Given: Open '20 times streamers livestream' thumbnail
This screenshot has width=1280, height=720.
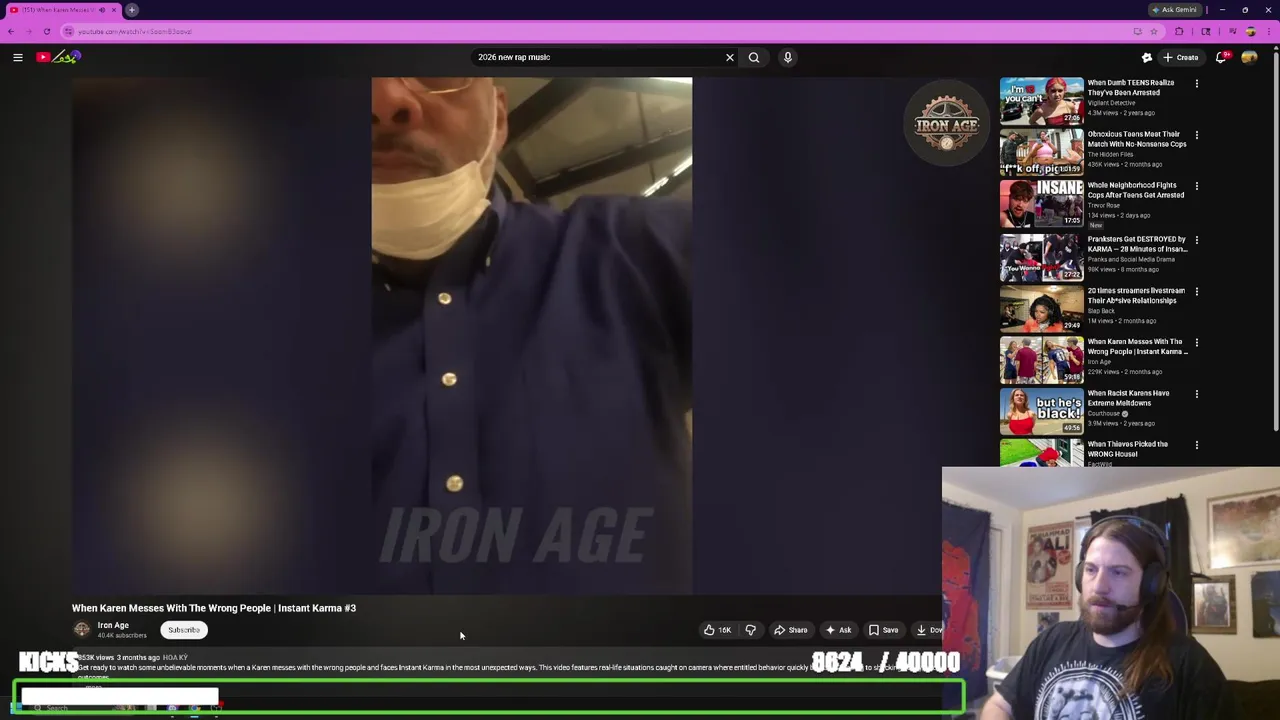Looking at the screenshot, I should pos(1041,308).
